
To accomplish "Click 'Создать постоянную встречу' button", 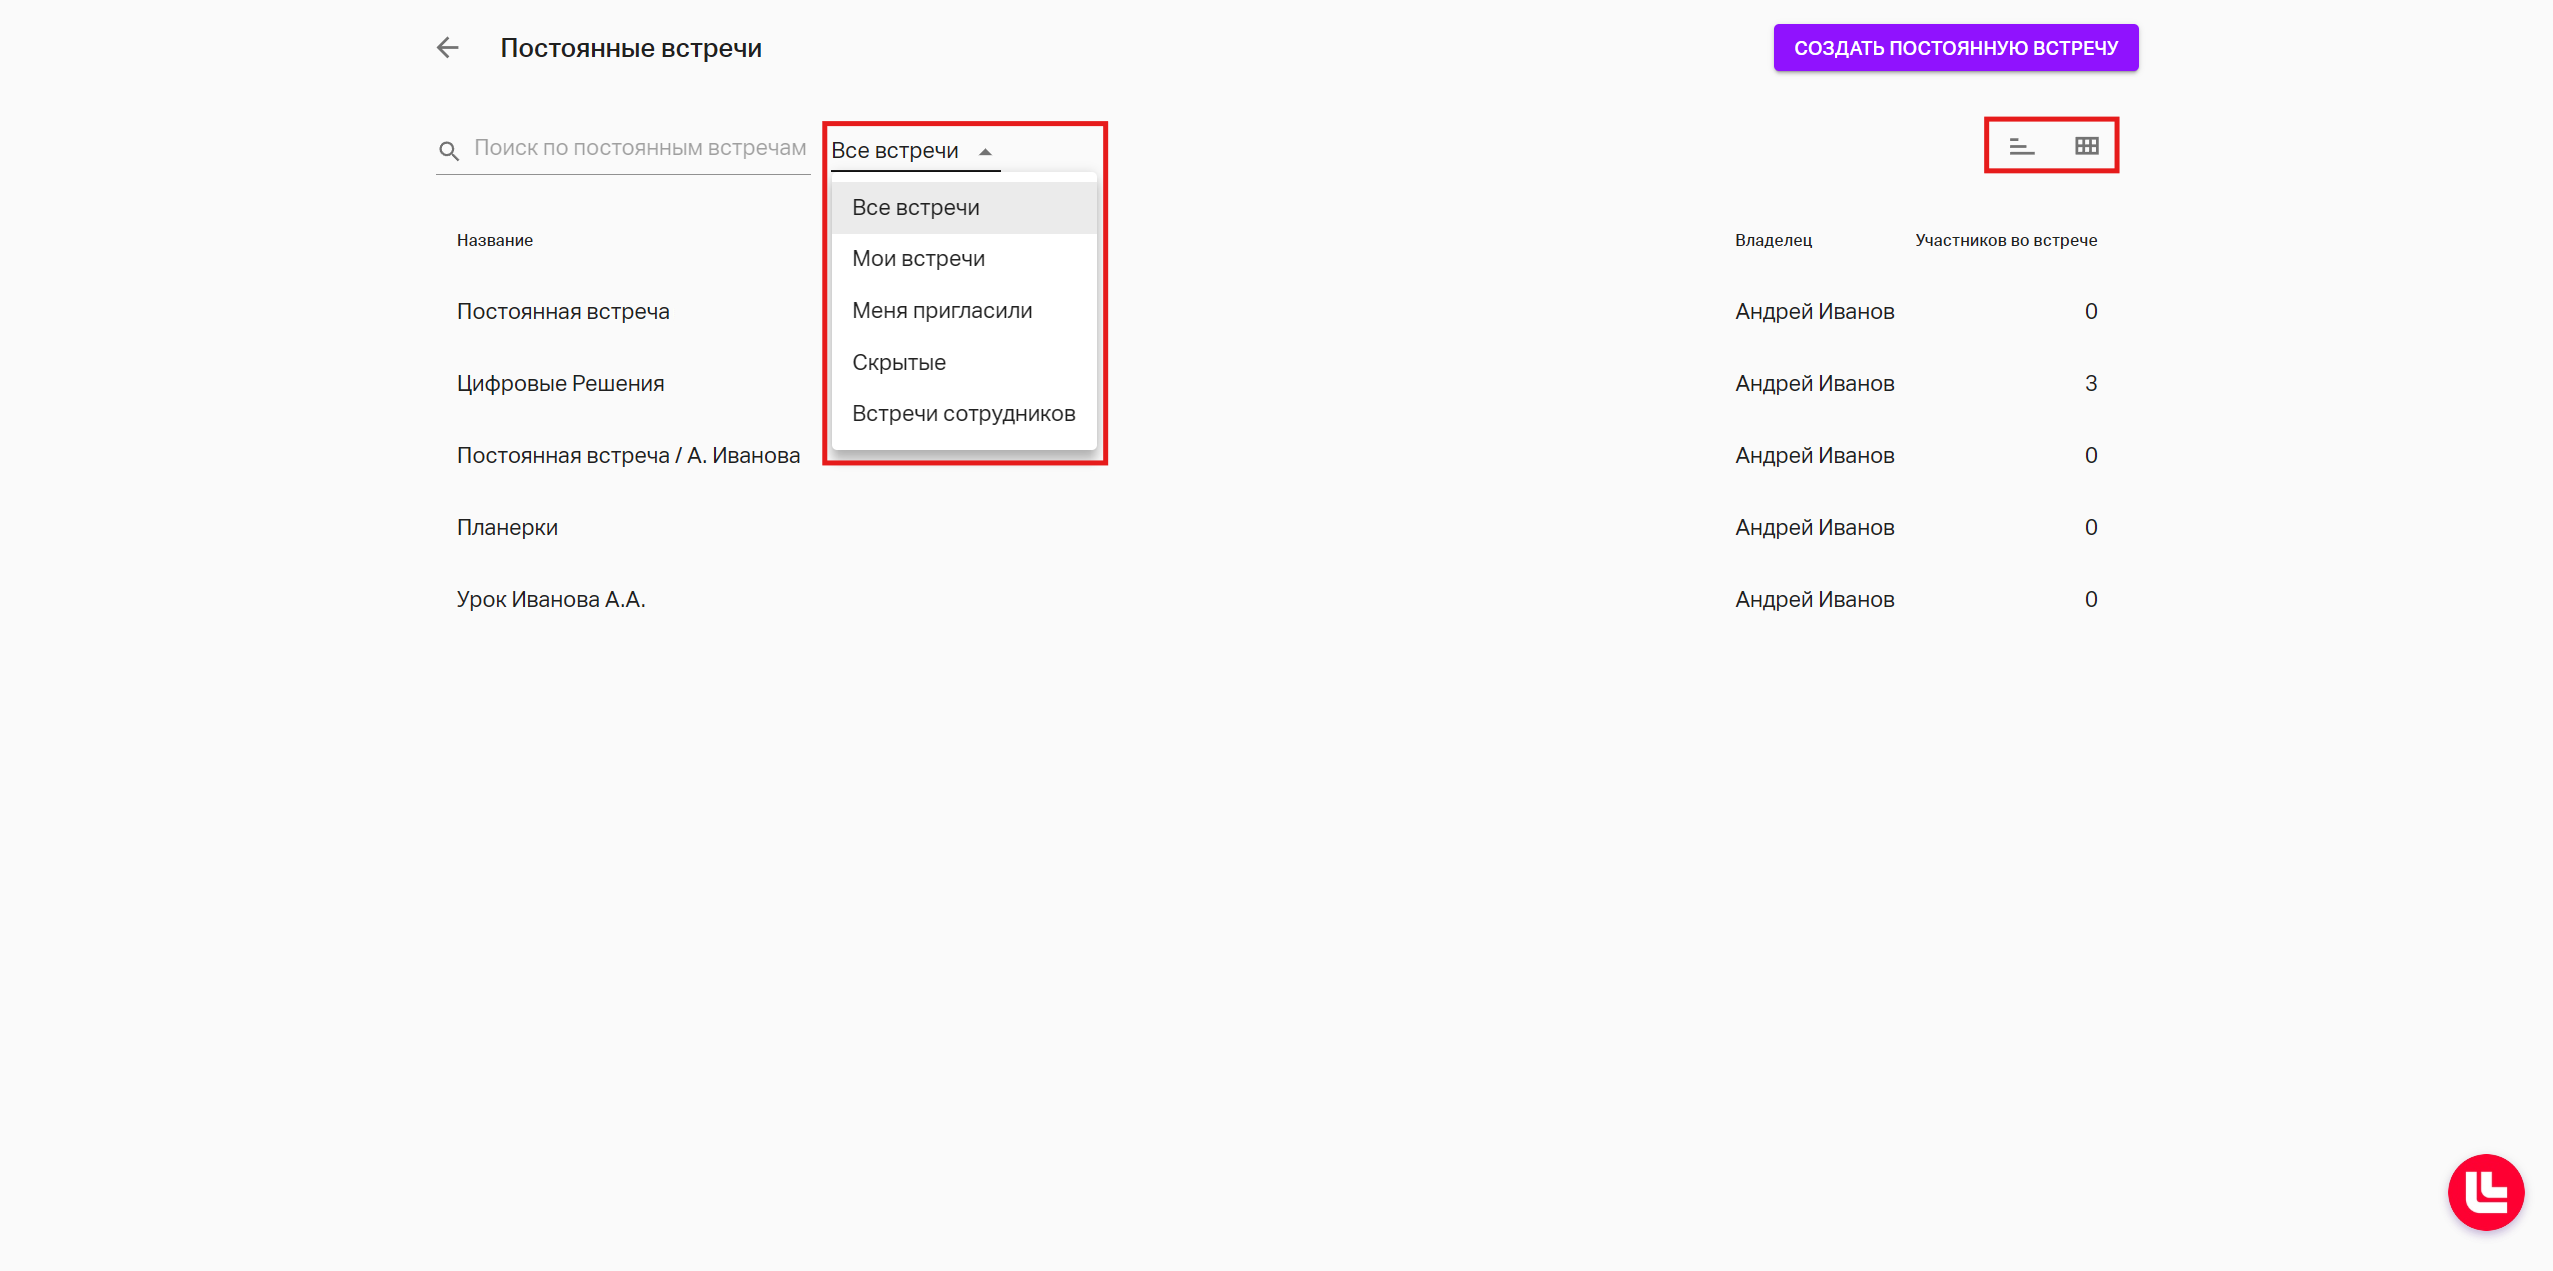I will coord(1955,48).
